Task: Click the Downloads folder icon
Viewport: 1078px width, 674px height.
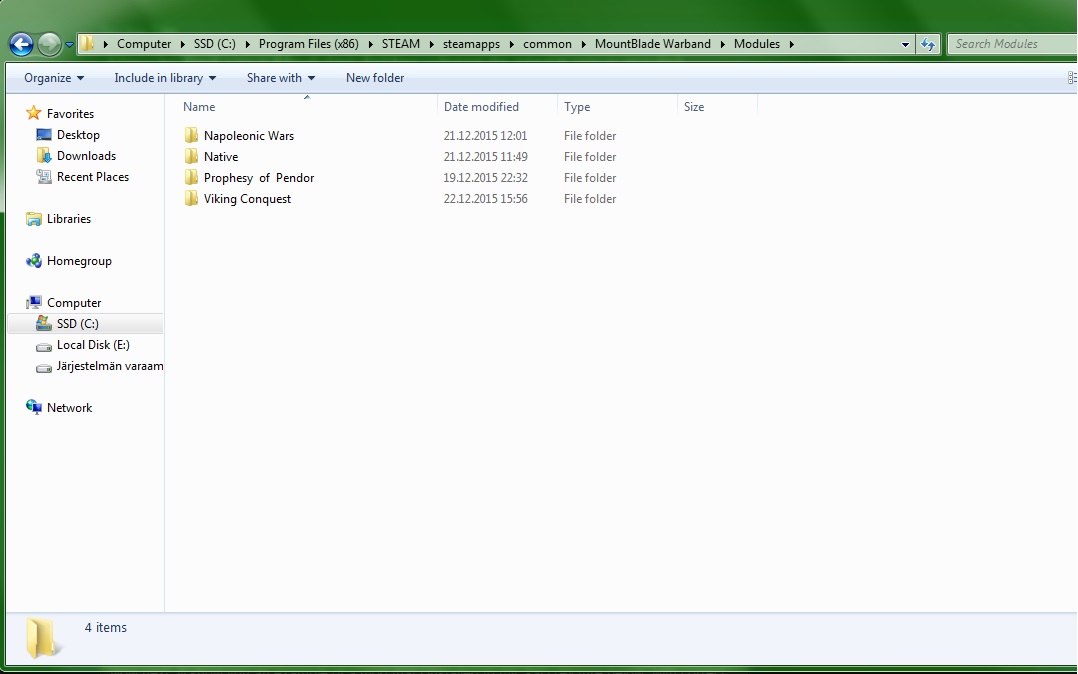Action: click(x=44, y=155)
